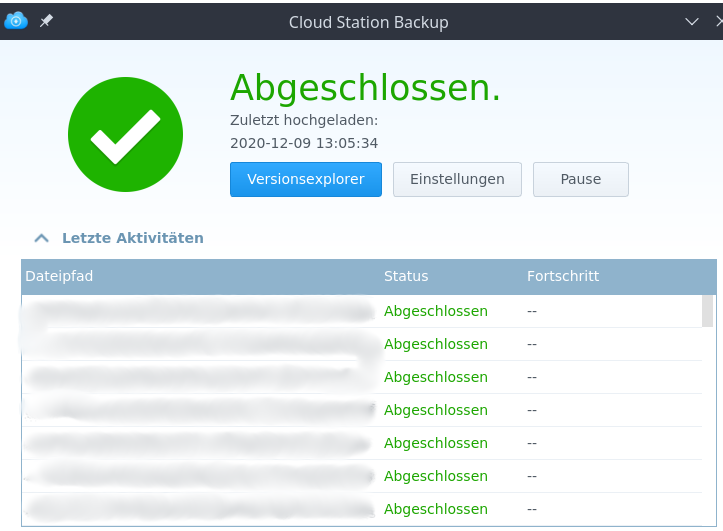
Task: Click the green checkmark status icon
Action: [x=125, y=135]
